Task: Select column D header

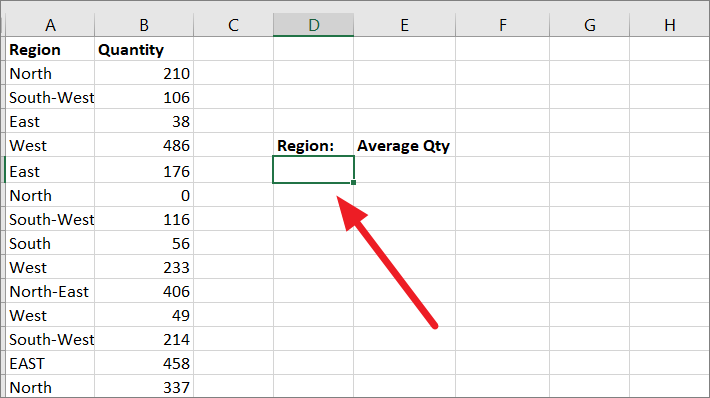Action: [313, 25]
